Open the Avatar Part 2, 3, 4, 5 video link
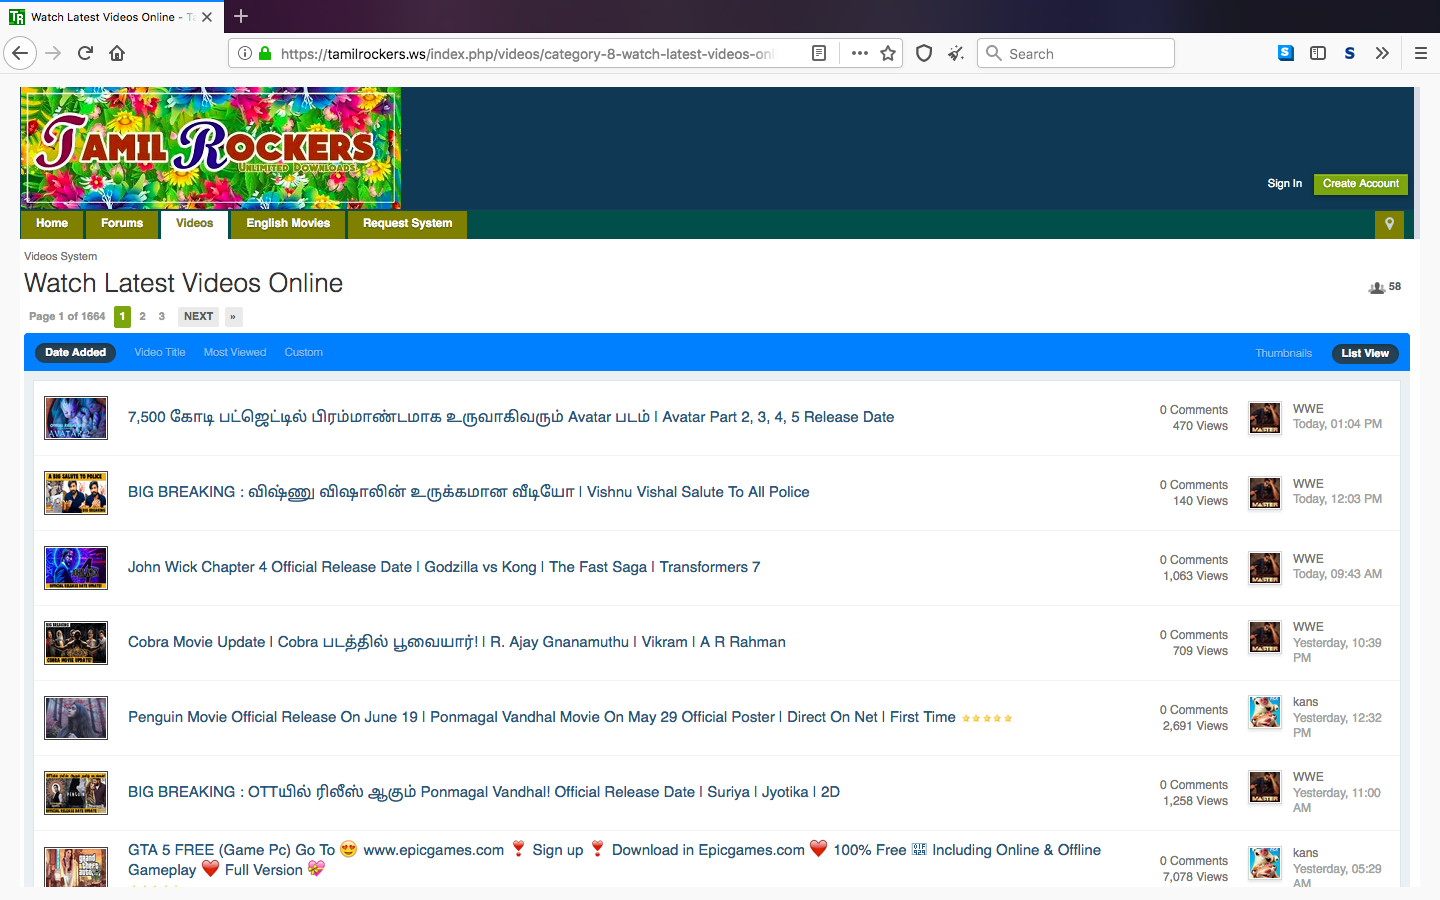The width and height of the screenshot is (1440, 900). [511, 417]
